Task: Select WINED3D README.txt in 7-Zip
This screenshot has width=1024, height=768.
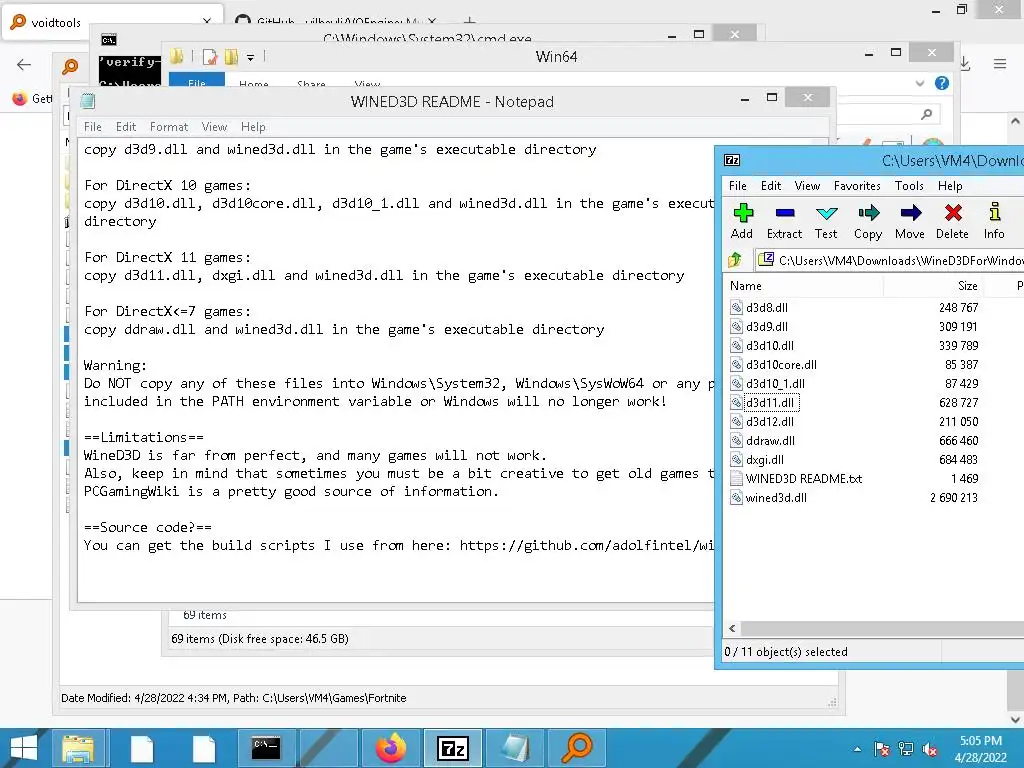Action: click(x=804, y=479)
